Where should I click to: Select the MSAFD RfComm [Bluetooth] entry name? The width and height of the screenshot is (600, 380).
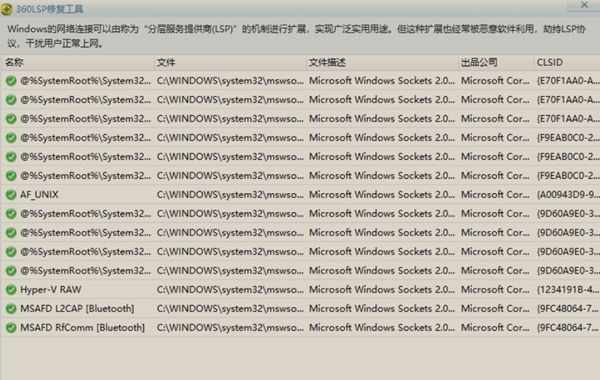tap(83, 328)
